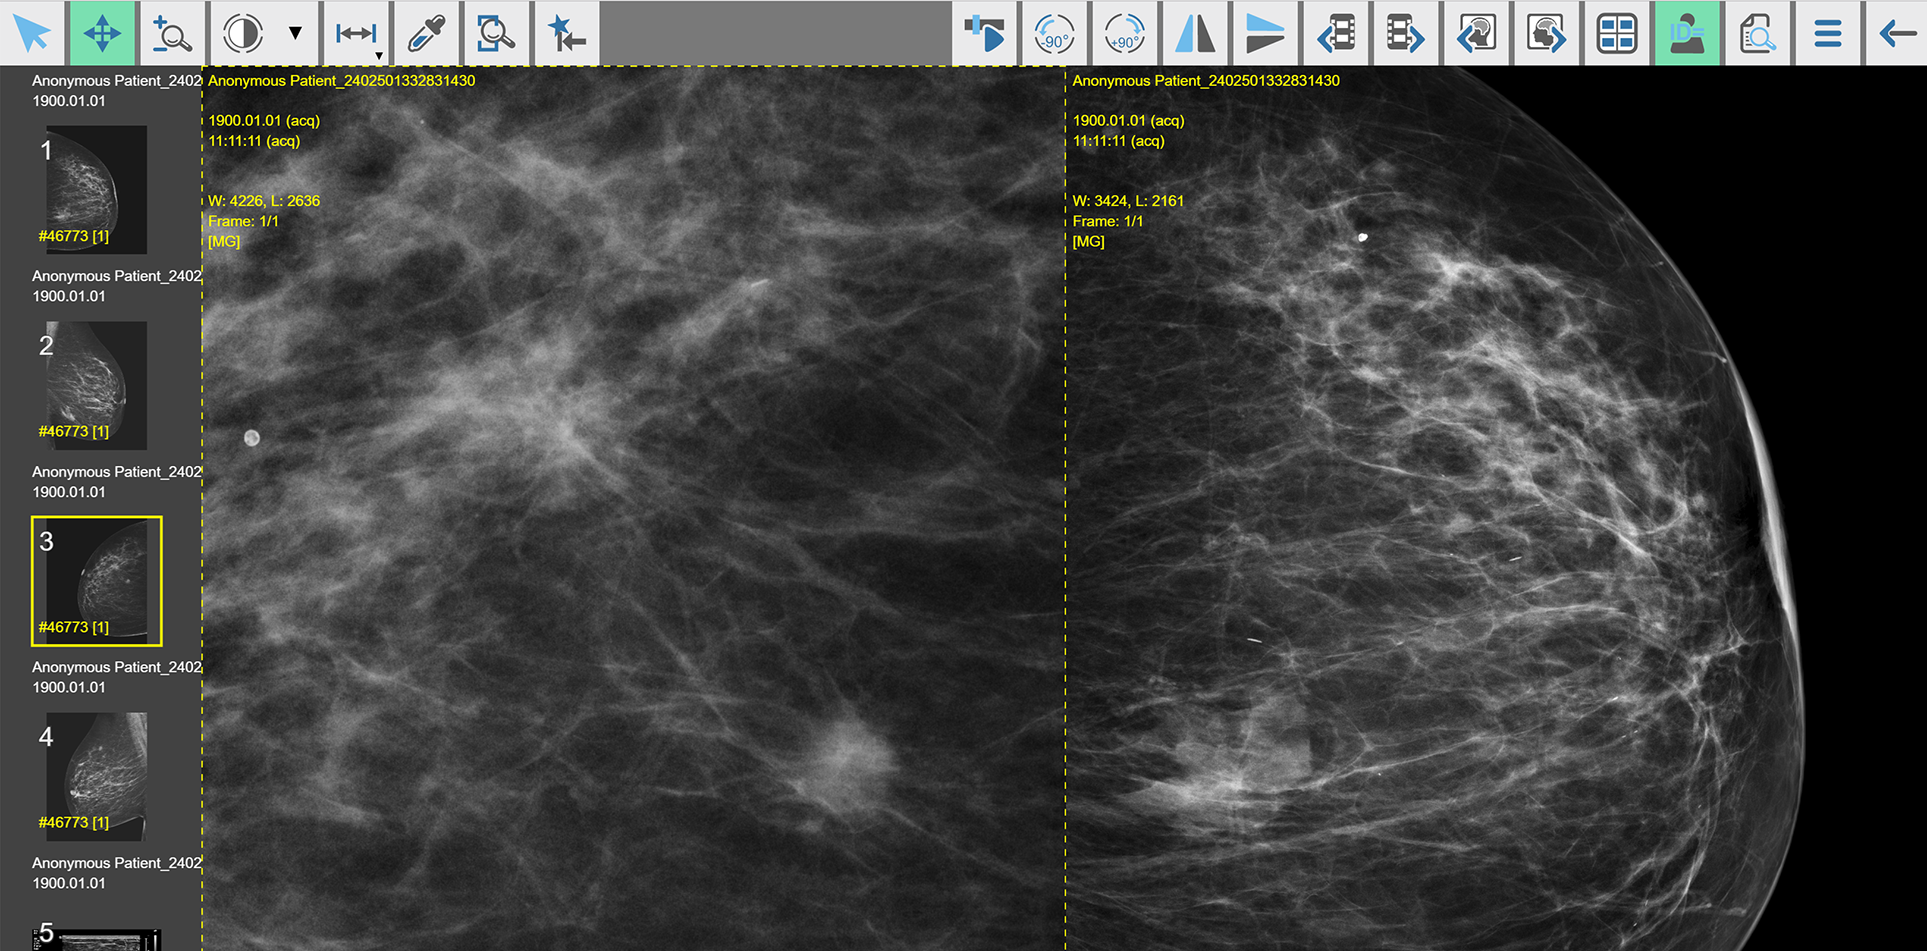Click 'Frame: 1/1' in left viewport
Screen dimensions: 1927x951
pos(243,222)
